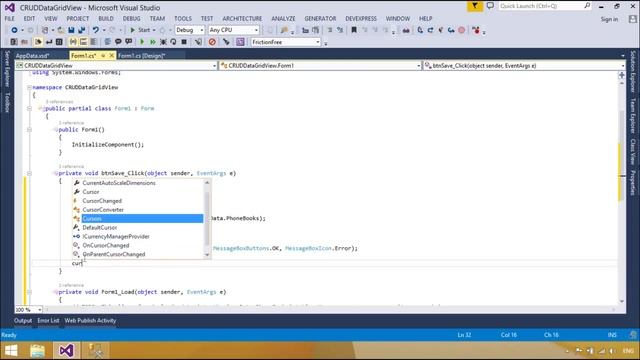Click the pink circle icon in top toolbar

(x=462, y=30)
